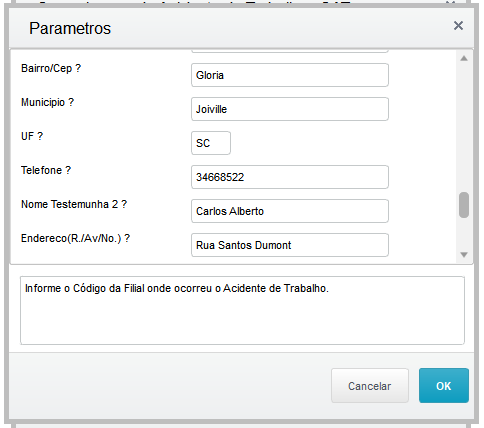This screenshot has height=428, width=484.
Task: Click the Parametros dialog title
Action: point(70,28)
